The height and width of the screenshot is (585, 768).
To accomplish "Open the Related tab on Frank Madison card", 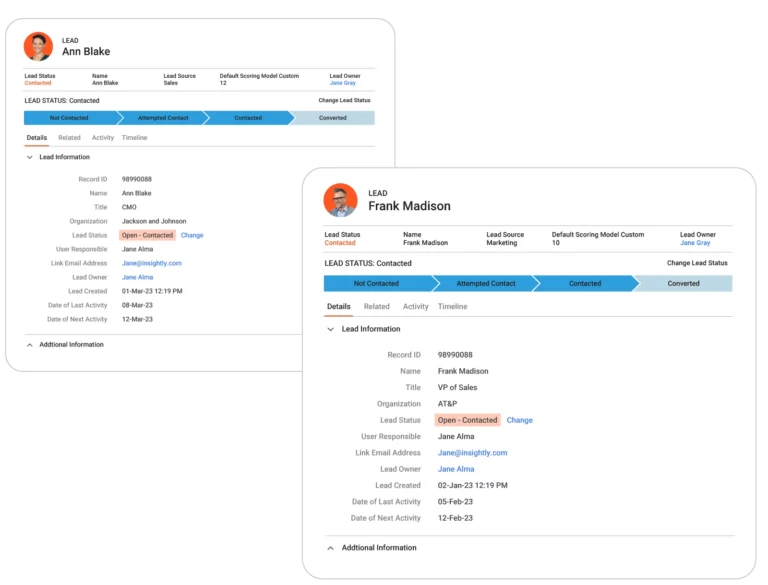I will click(377, 307).
